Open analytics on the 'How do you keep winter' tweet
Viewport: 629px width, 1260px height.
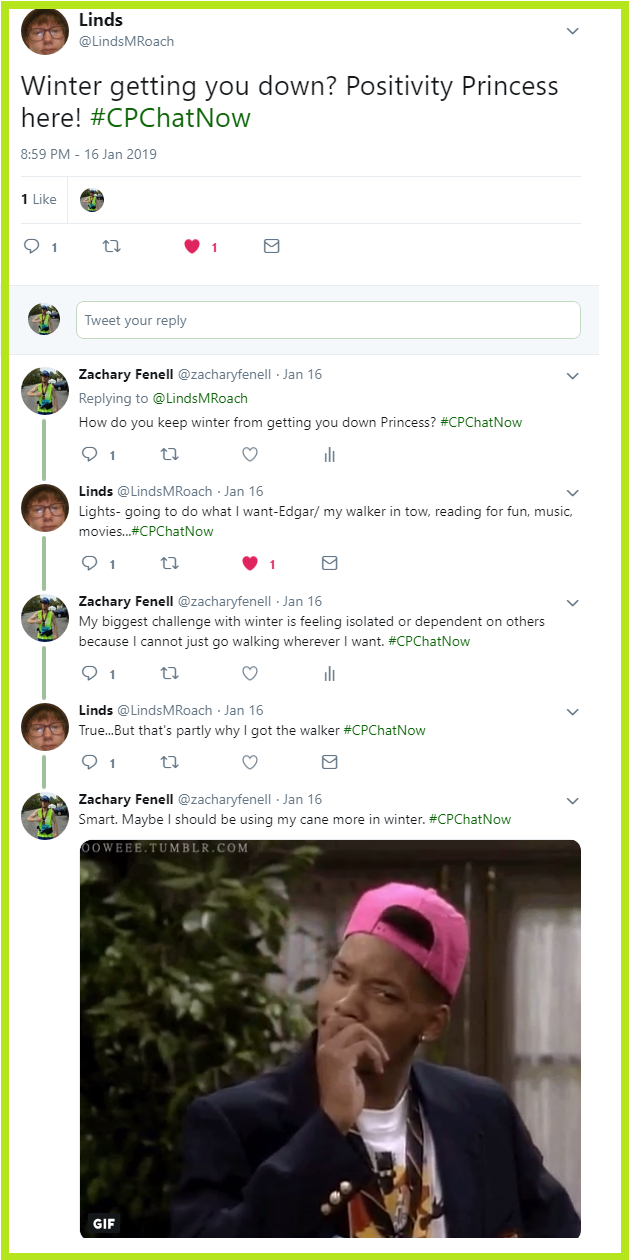[x=329, y=454]
